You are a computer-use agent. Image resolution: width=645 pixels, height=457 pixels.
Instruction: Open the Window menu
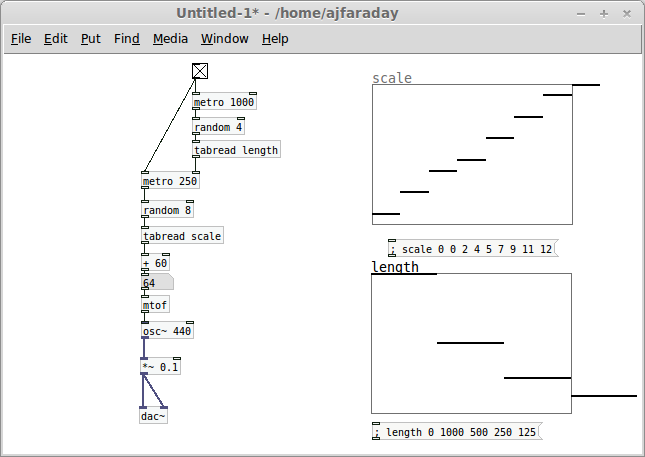click(x=225, y=39)
